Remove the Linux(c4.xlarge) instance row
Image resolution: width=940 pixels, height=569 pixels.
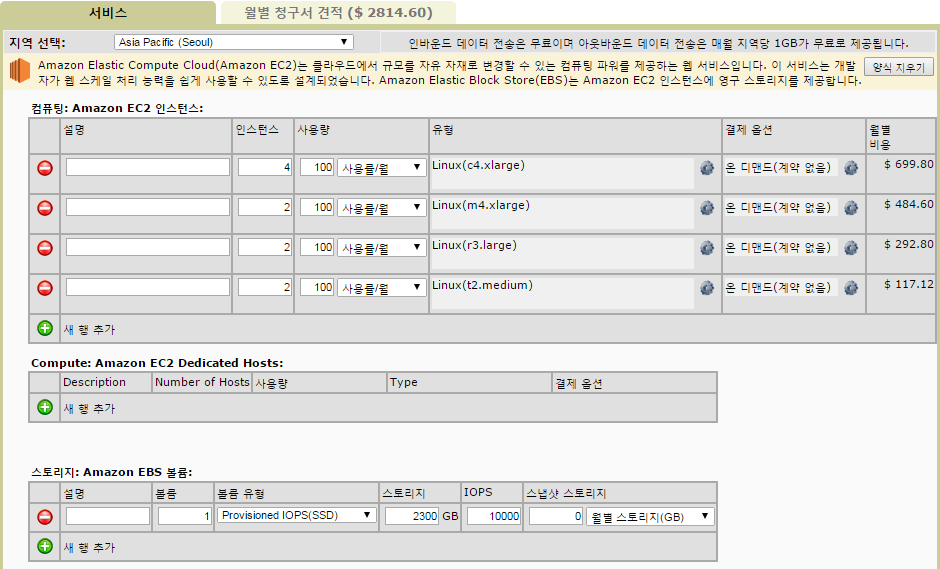click(x=45, y=168)
